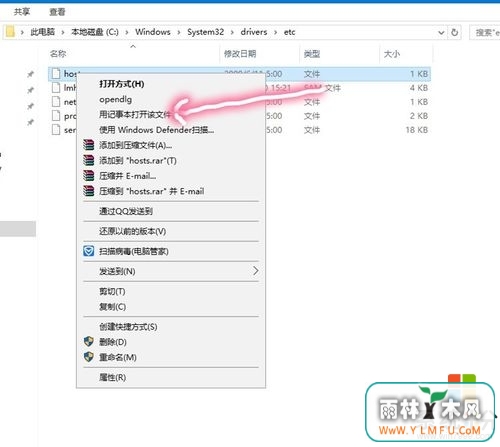Click the folder icon in address bar
500x447 pixels.
[10, 32]
